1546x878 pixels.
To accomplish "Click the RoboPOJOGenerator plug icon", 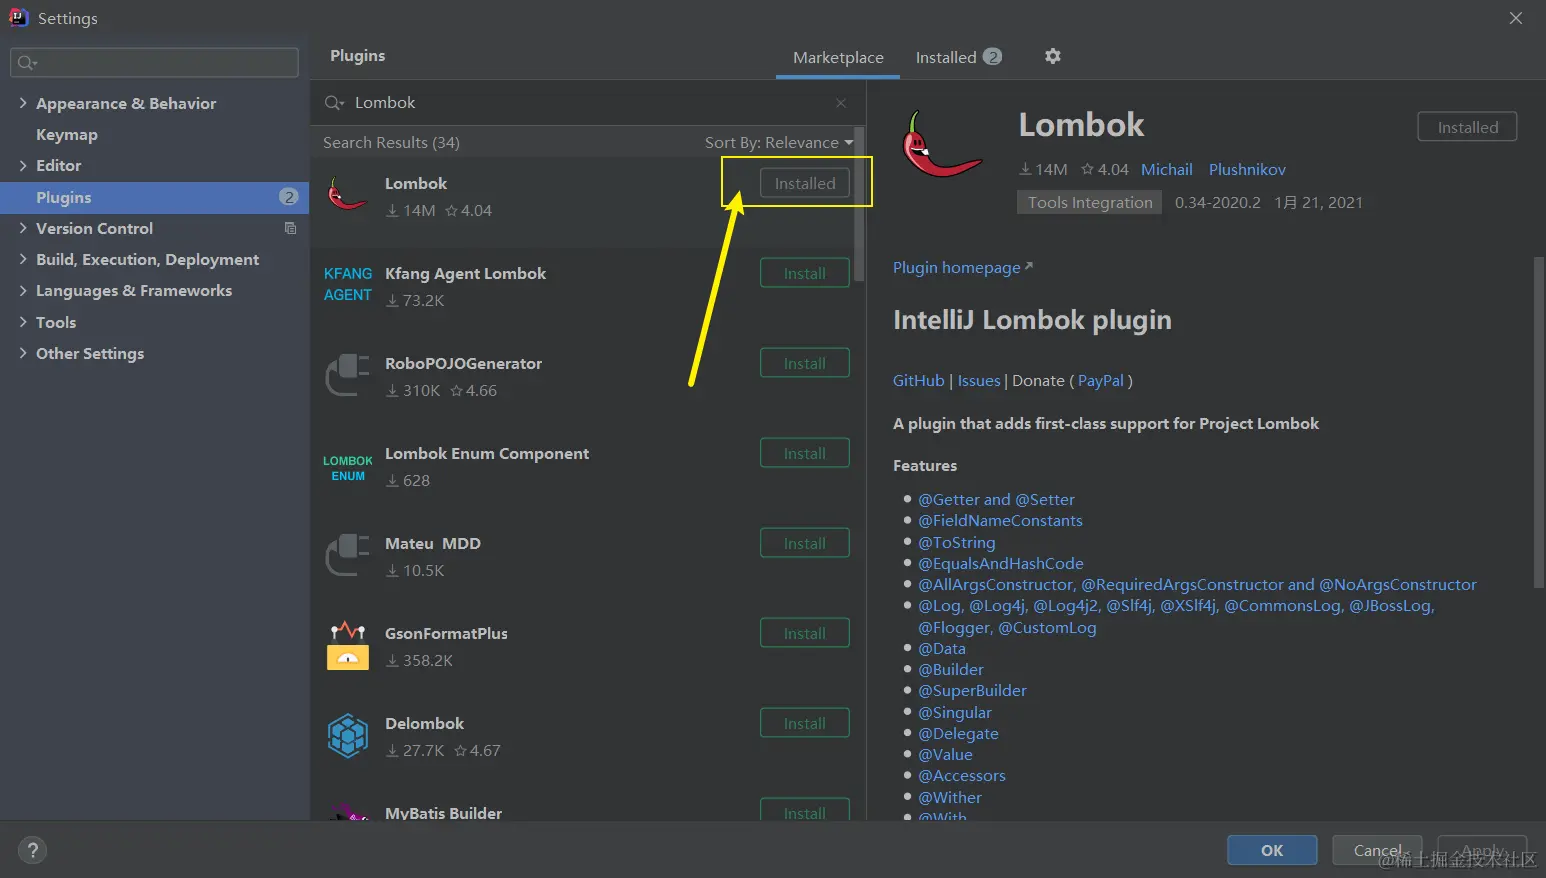I will point(348,375).
